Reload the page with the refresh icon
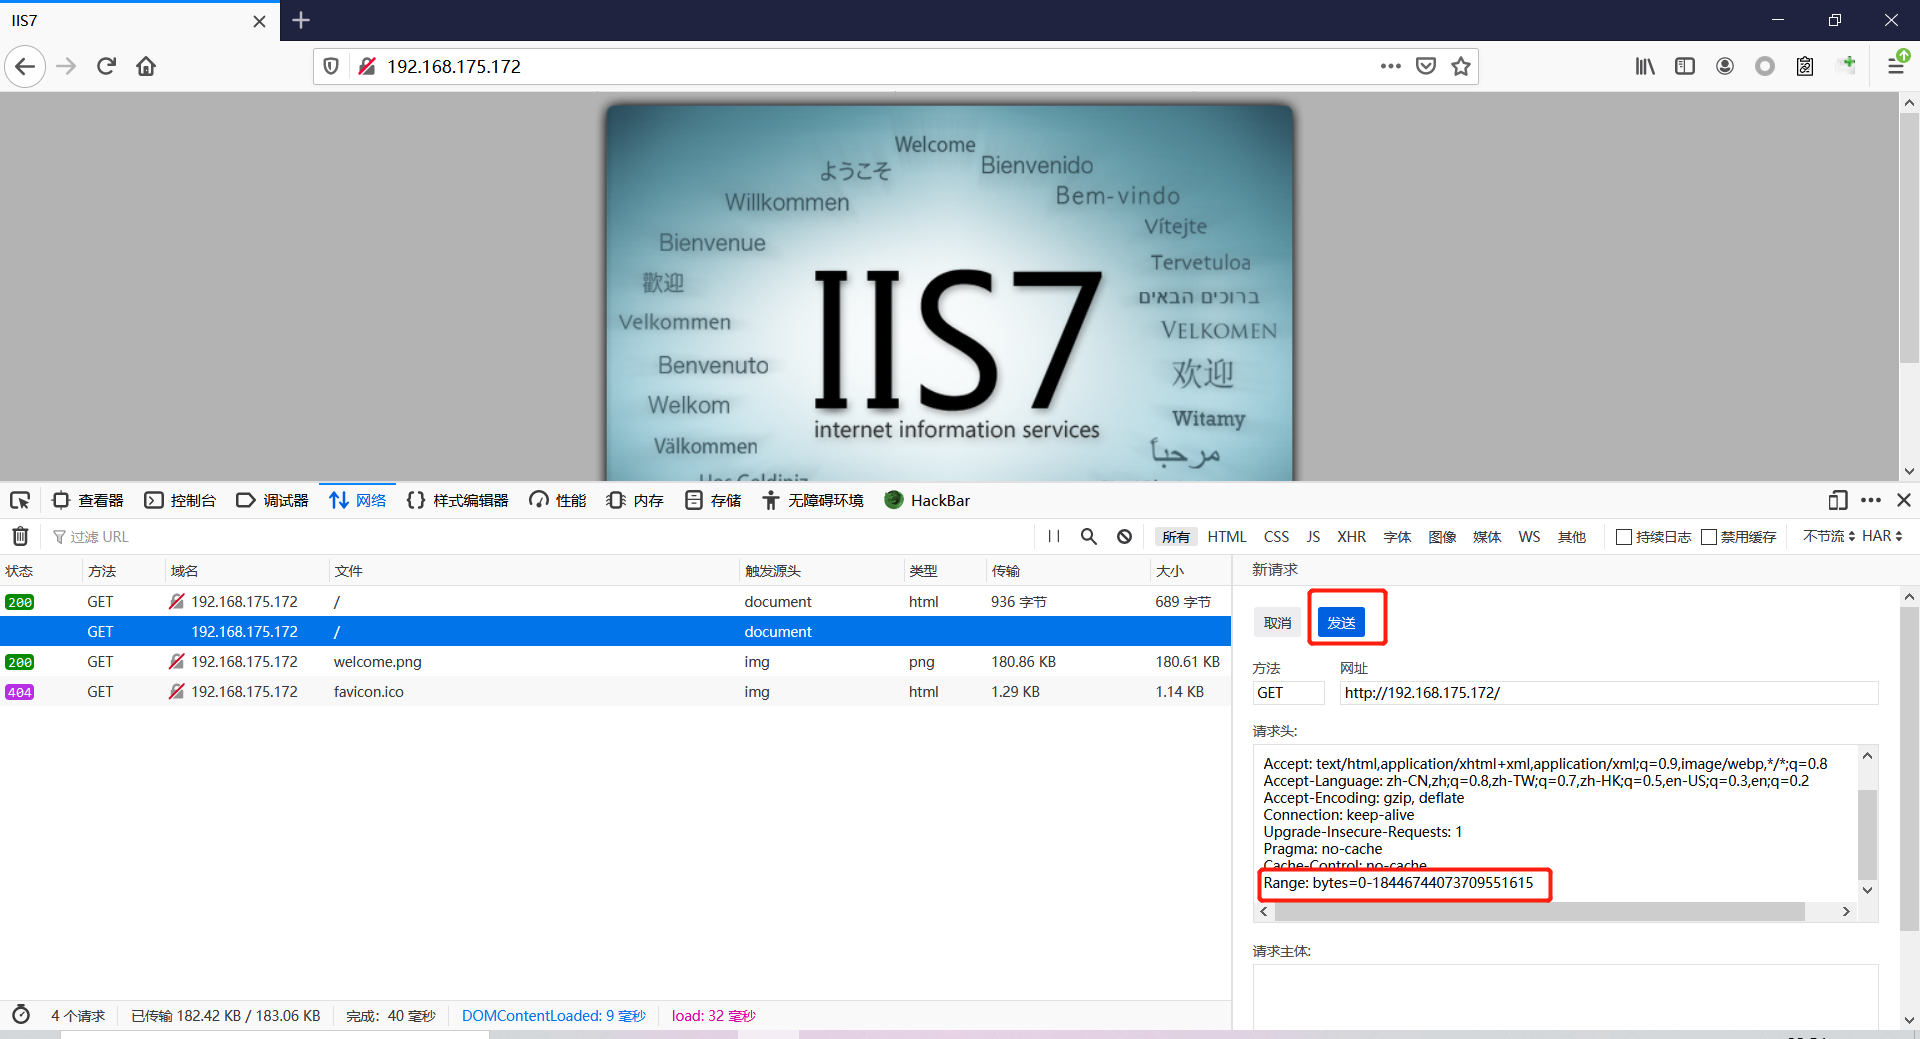This screenshot has width=1920, height=1039. (x=106, y=67)
